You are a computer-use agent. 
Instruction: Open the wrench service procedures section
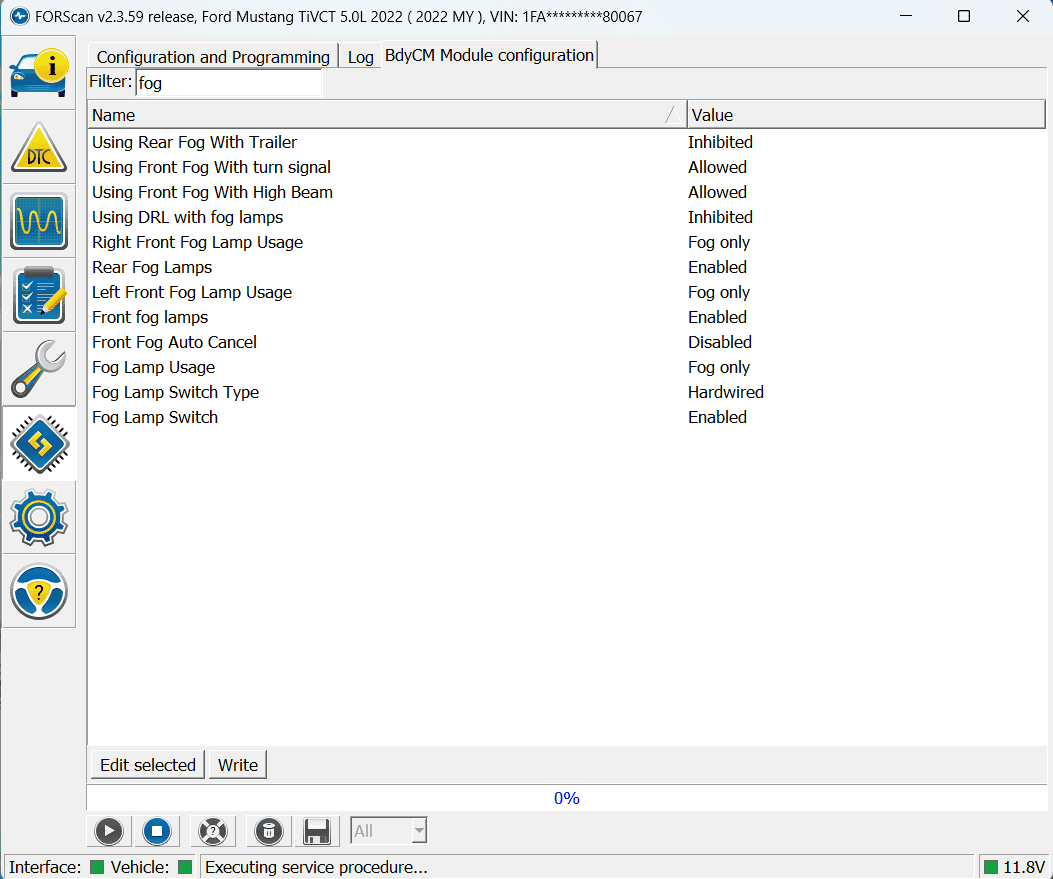tap(39, 369)
